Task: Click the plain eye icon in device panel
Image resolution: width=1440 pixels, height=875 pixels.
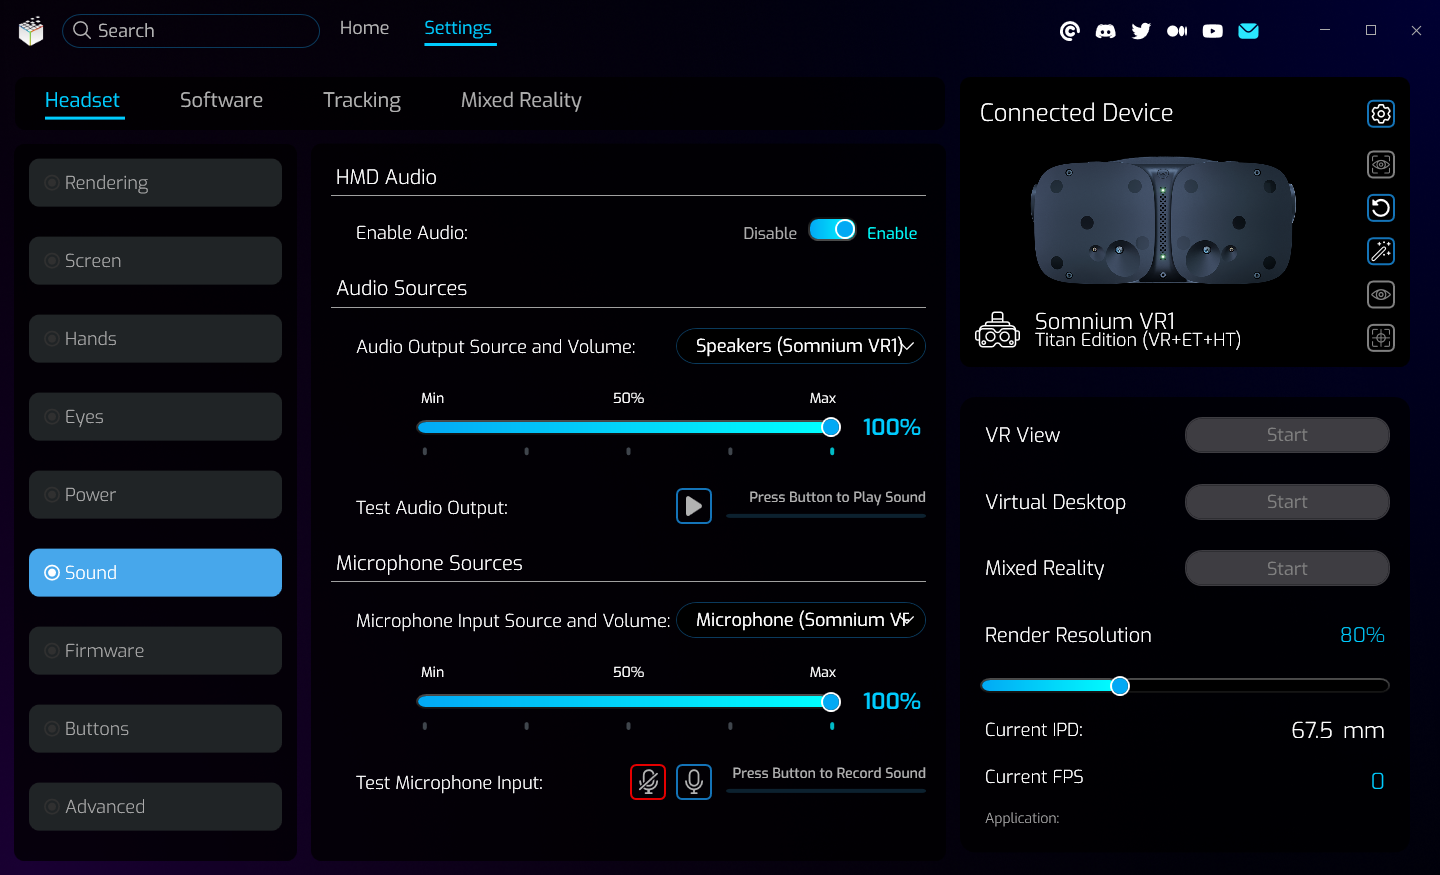Action: pos(1381,295)
